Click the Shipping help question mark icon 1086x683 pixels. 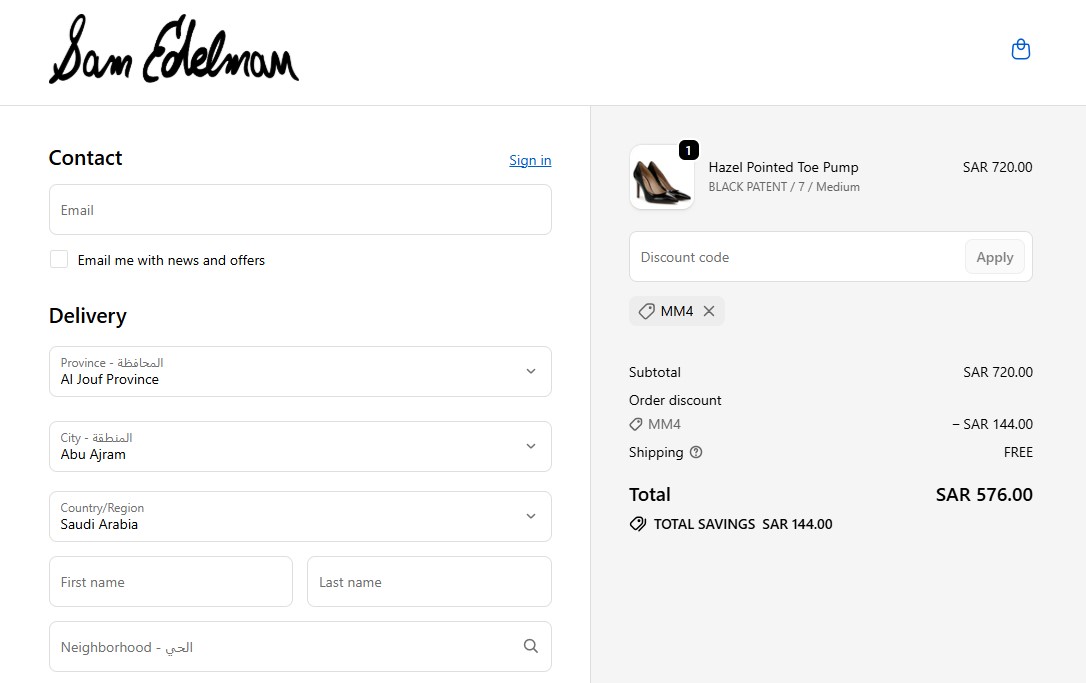pos(696,452)
